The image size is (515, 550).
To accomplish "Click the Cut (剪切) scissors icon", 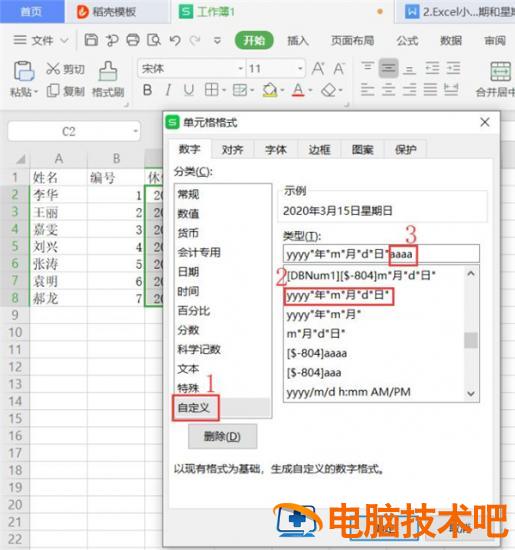I will 53,69.
